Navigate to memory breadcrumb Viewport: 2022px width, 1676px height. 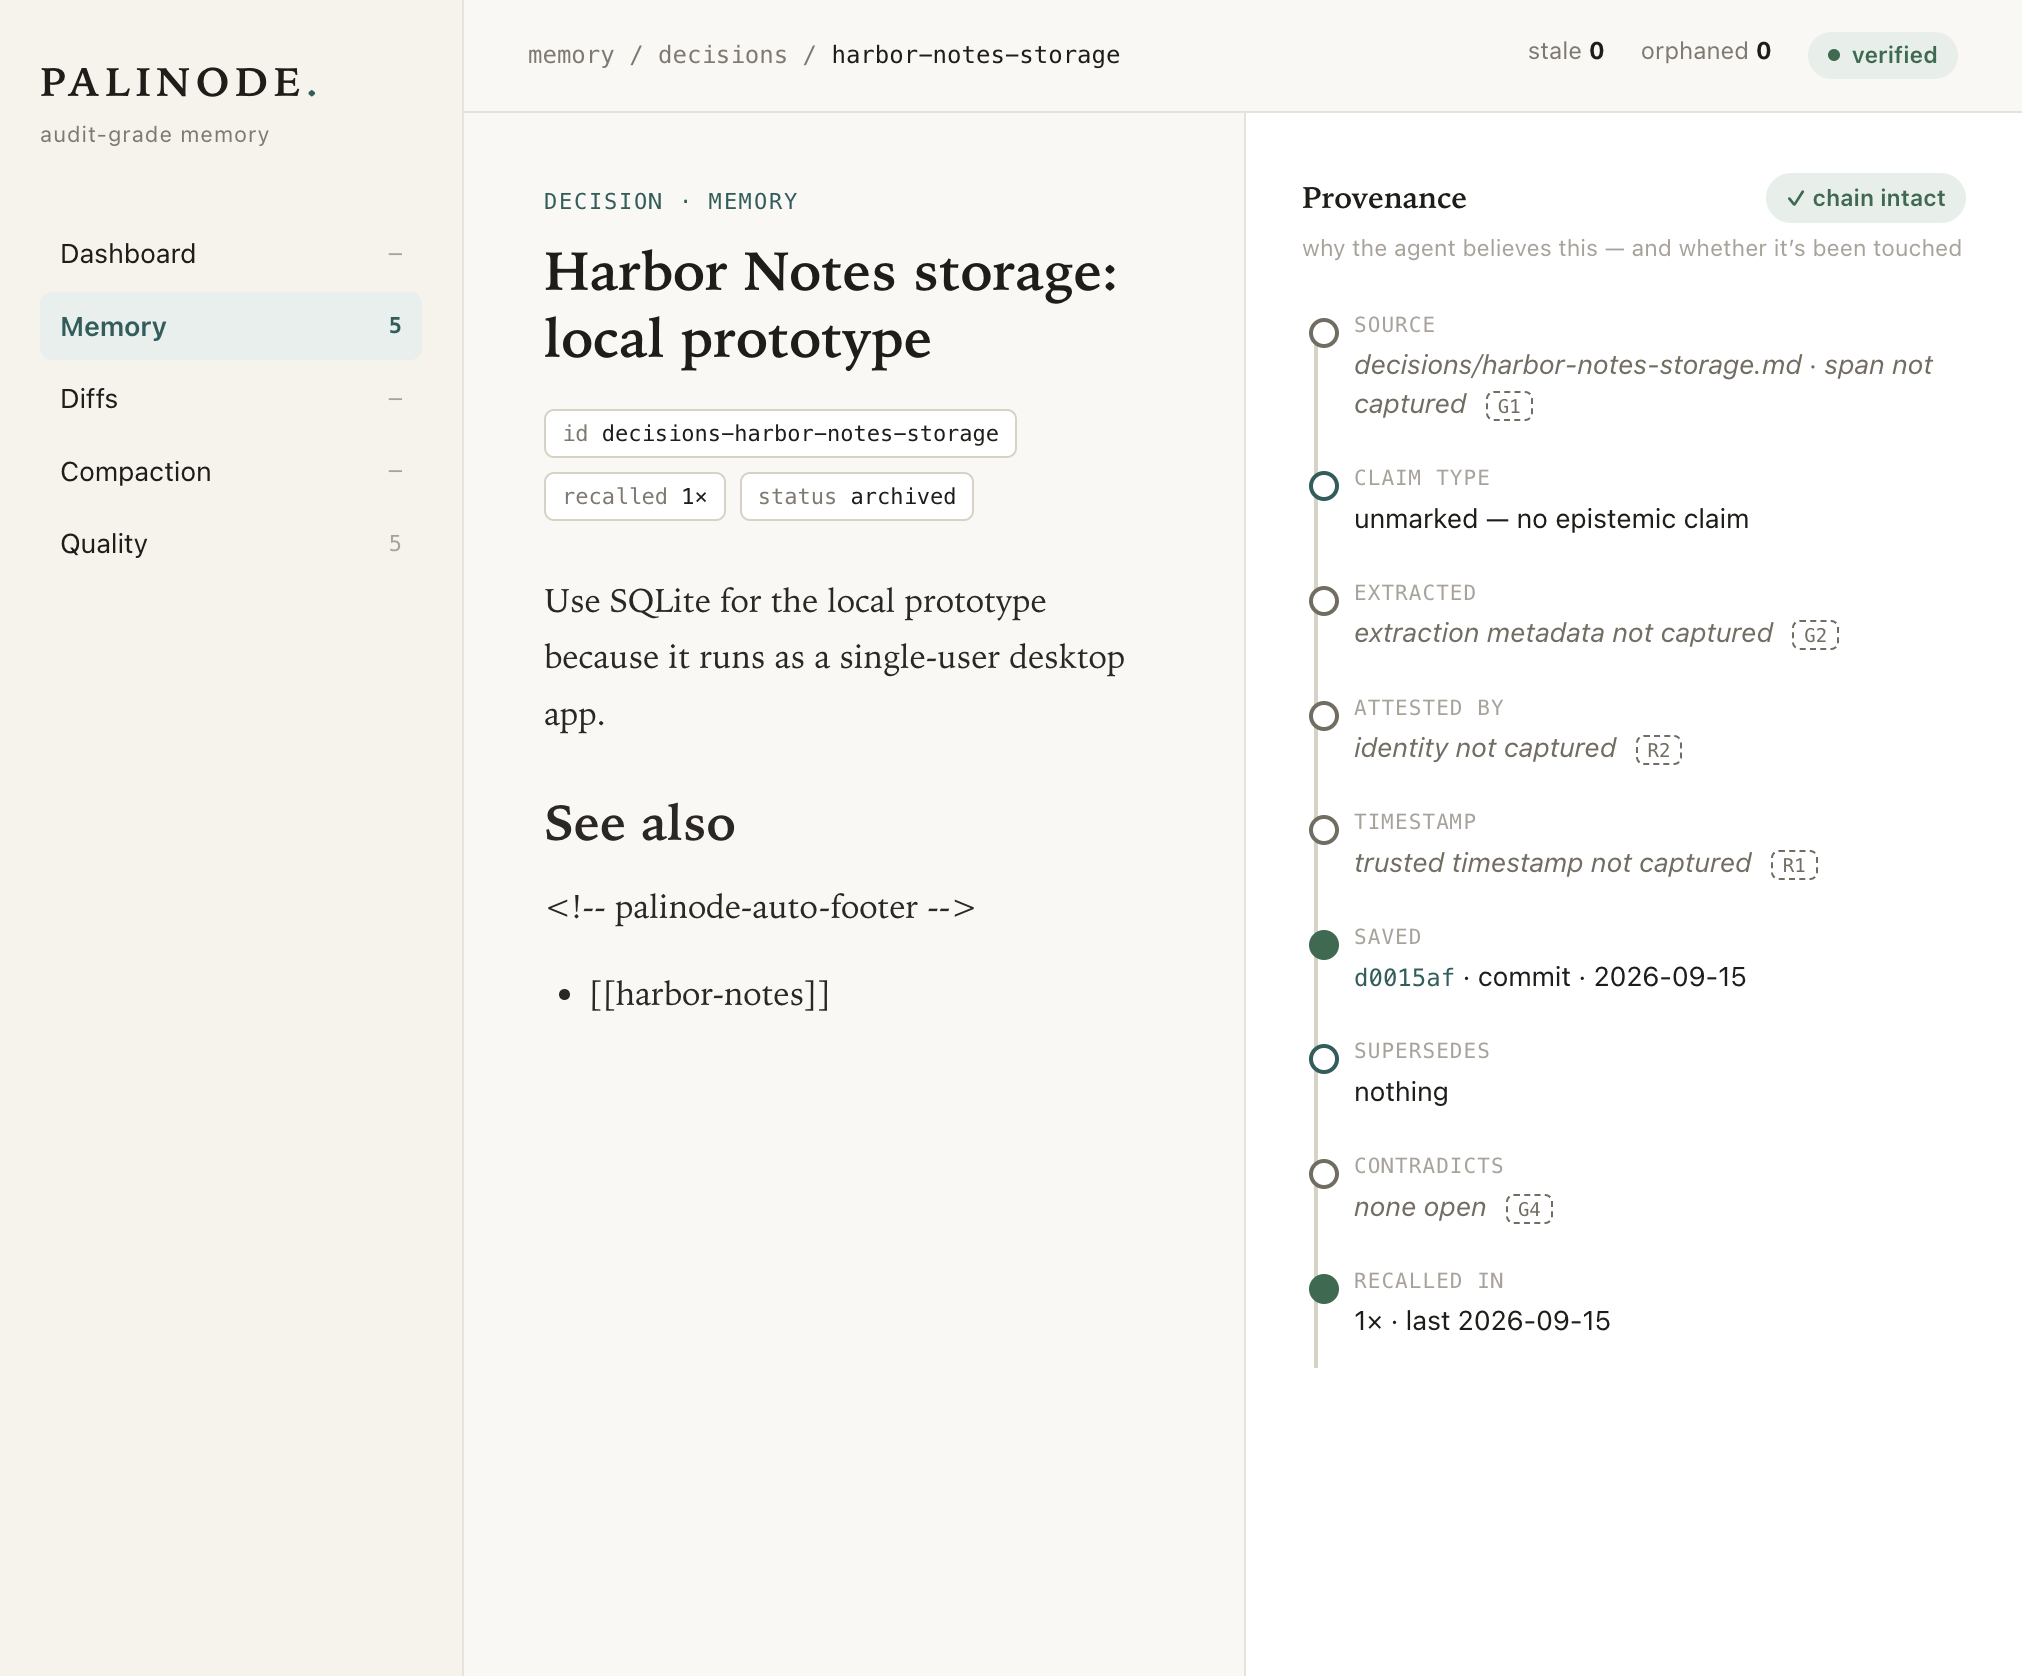(x=571, y=55)
